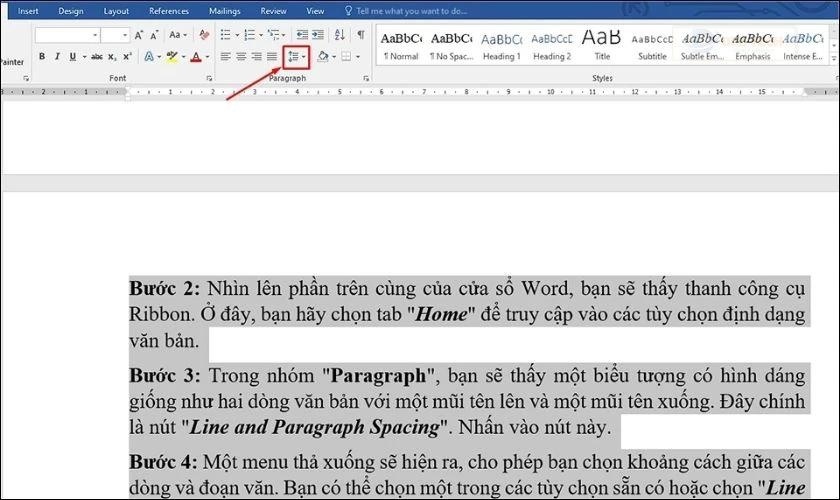Open the Layout tab

116,11
